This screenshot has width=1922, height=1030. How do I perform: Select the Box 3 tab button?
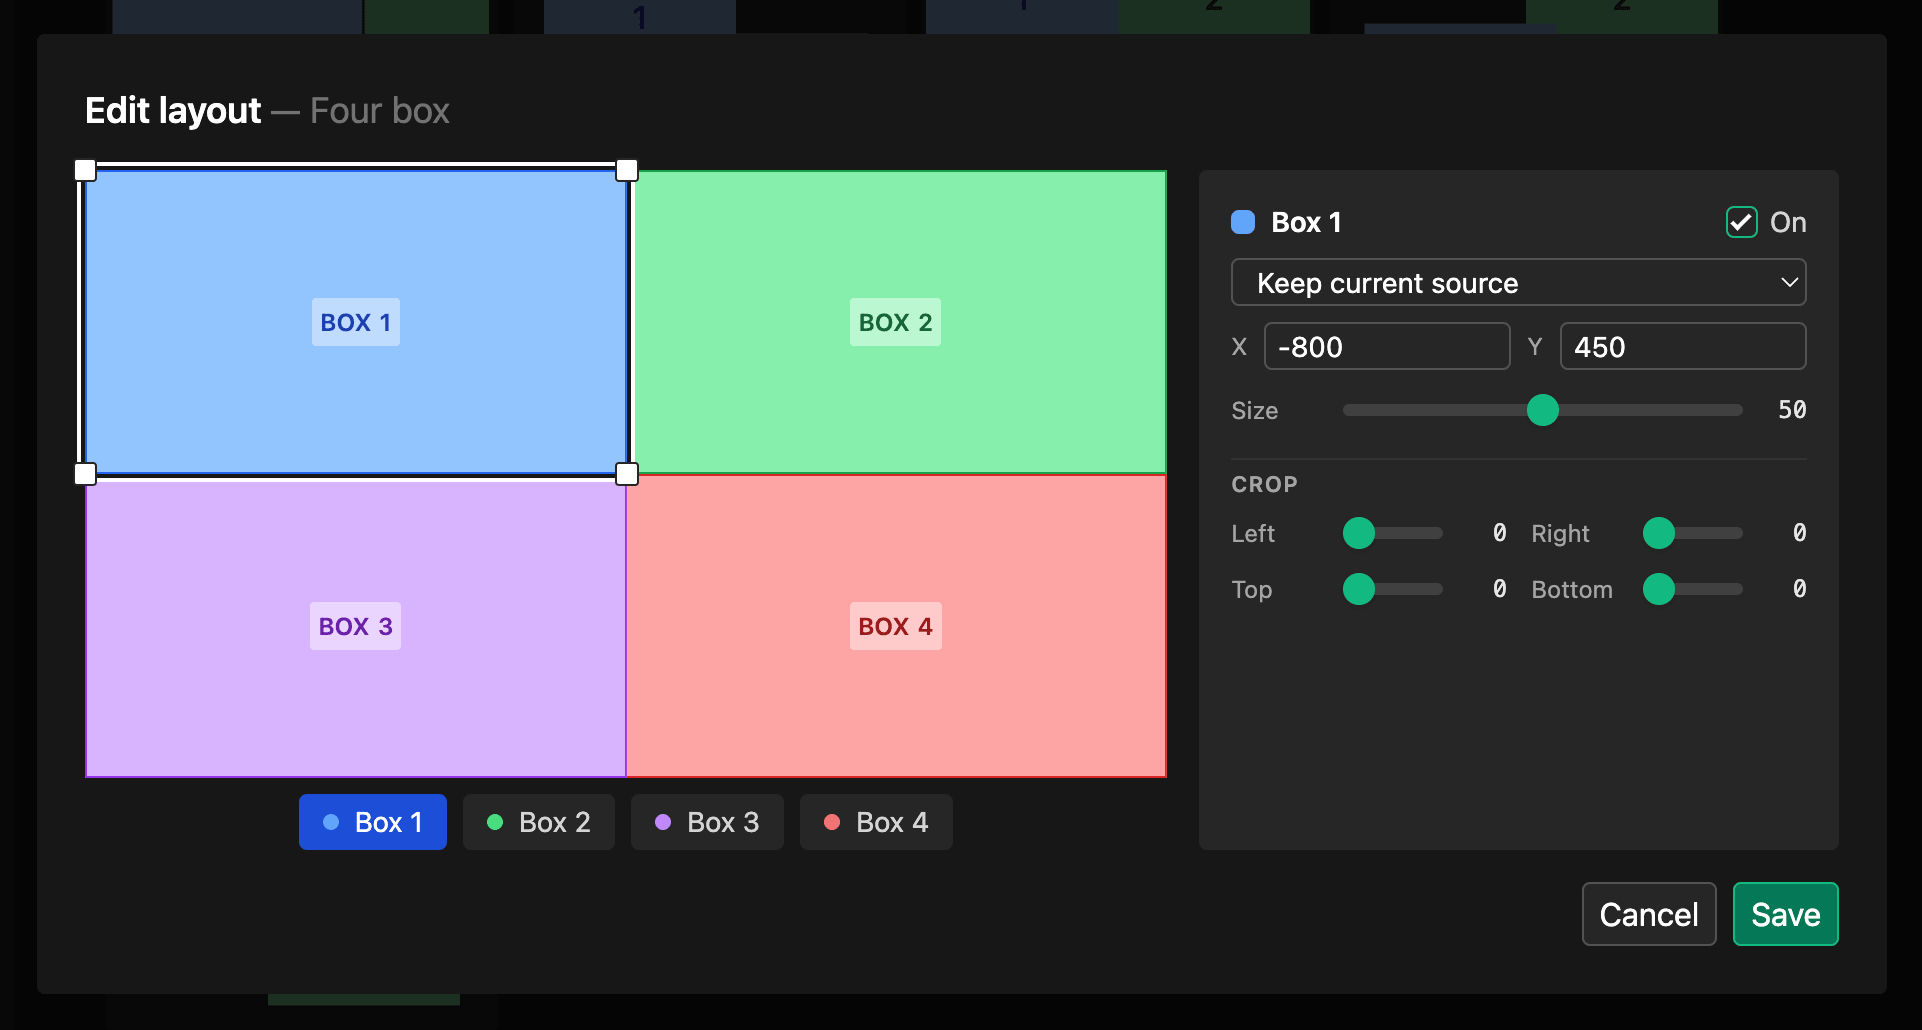(707, 822)
